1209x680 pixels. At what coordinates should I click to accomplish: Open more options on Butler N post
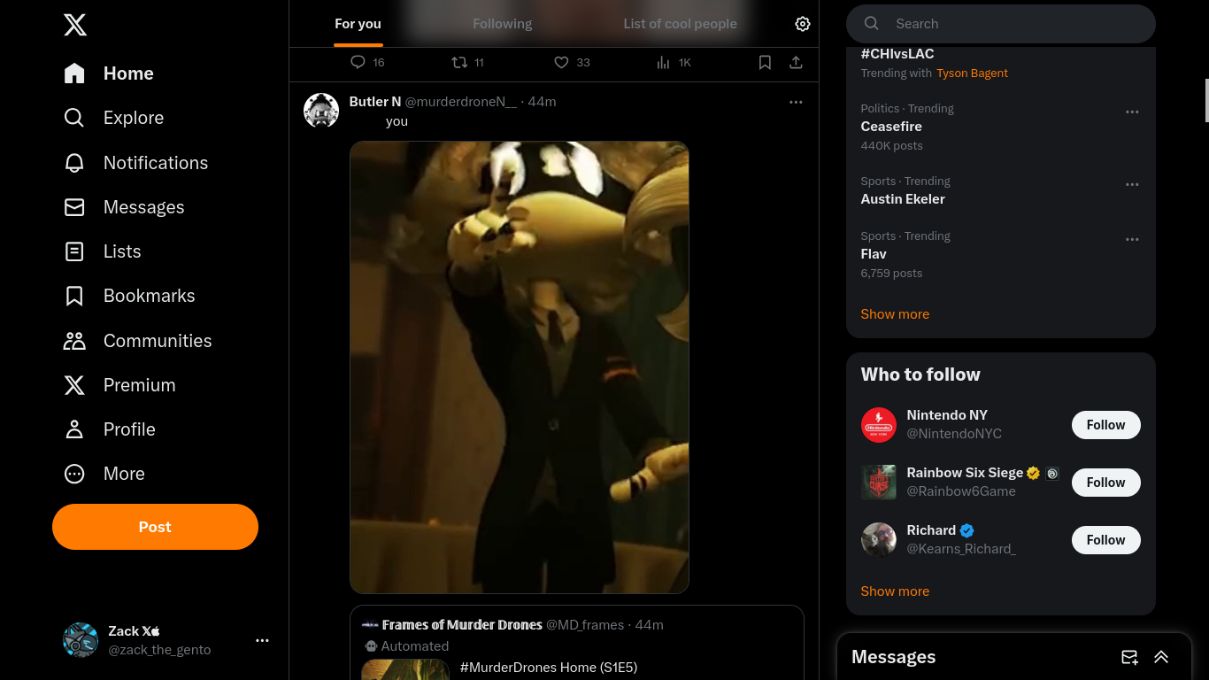point(796,102)
